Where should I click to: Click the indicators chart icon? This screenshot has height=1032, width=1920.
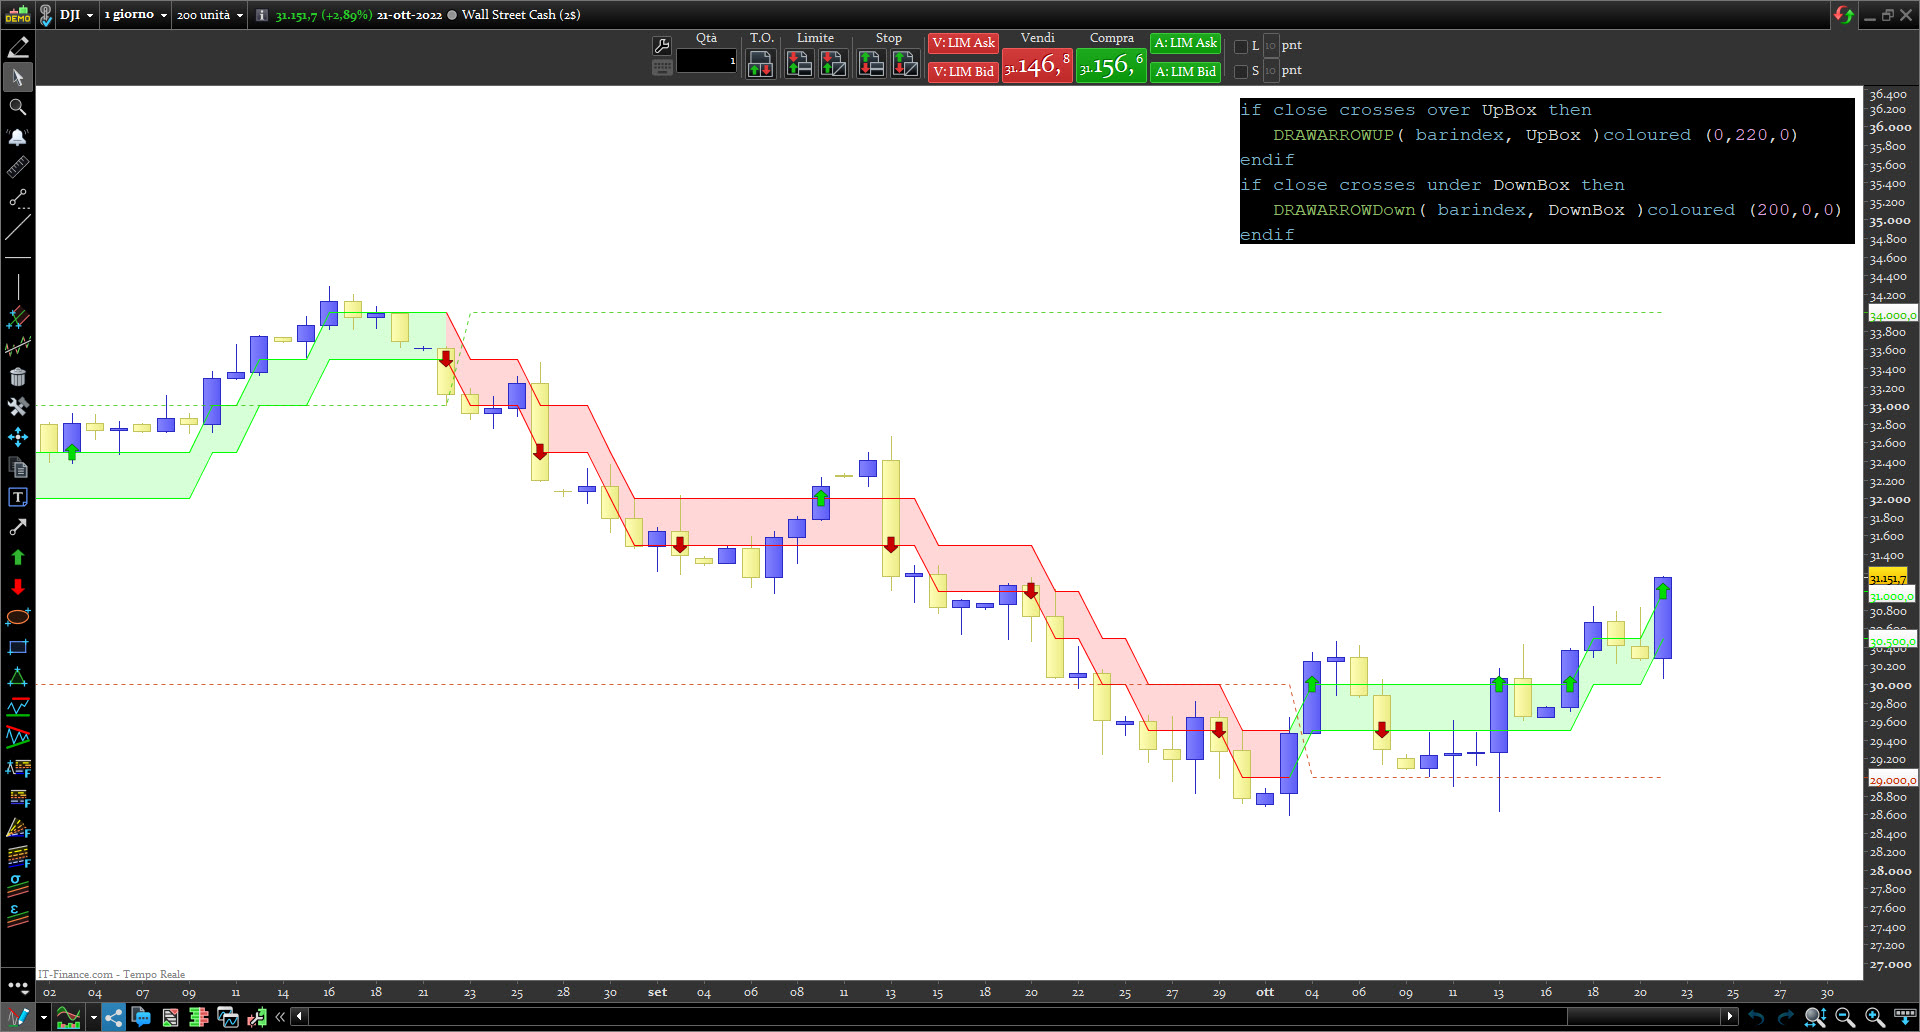[69, 1017]
